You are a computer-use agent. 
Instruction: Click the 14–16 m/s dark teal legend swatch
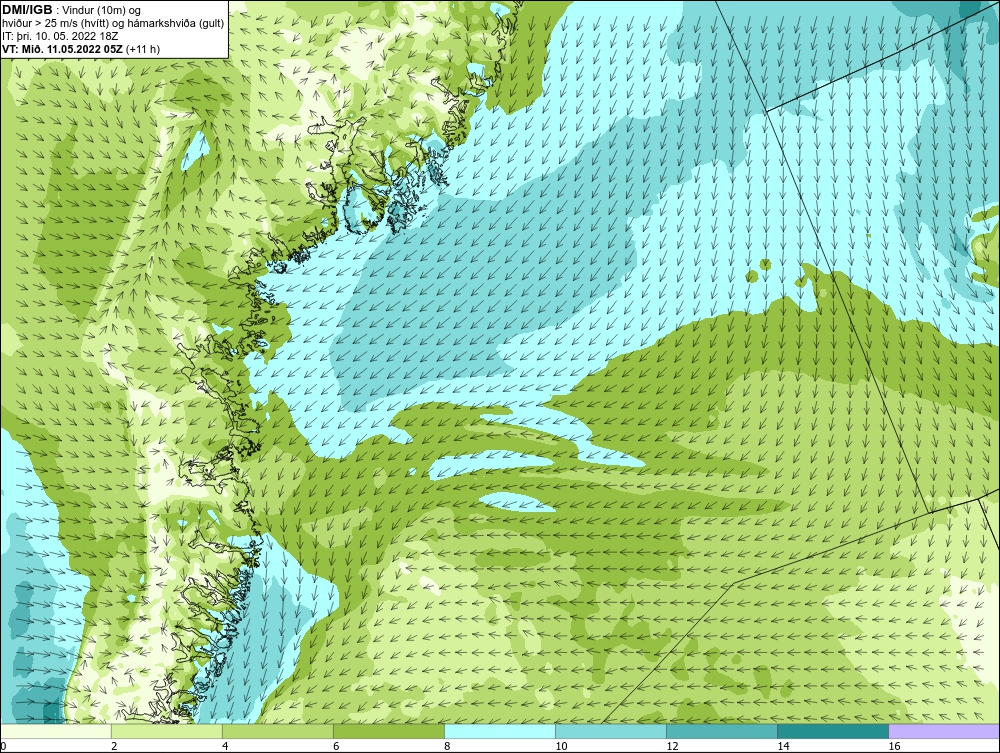(833, 731)
